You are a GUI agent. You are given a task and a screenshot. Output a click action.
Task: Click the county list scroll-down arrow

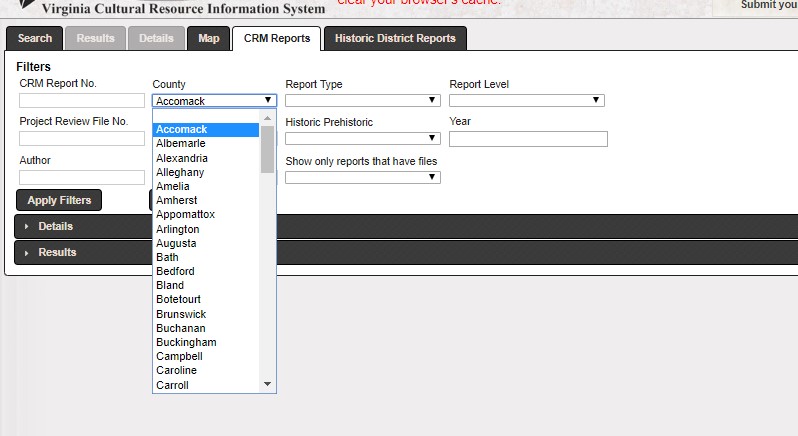pos(267,384)
